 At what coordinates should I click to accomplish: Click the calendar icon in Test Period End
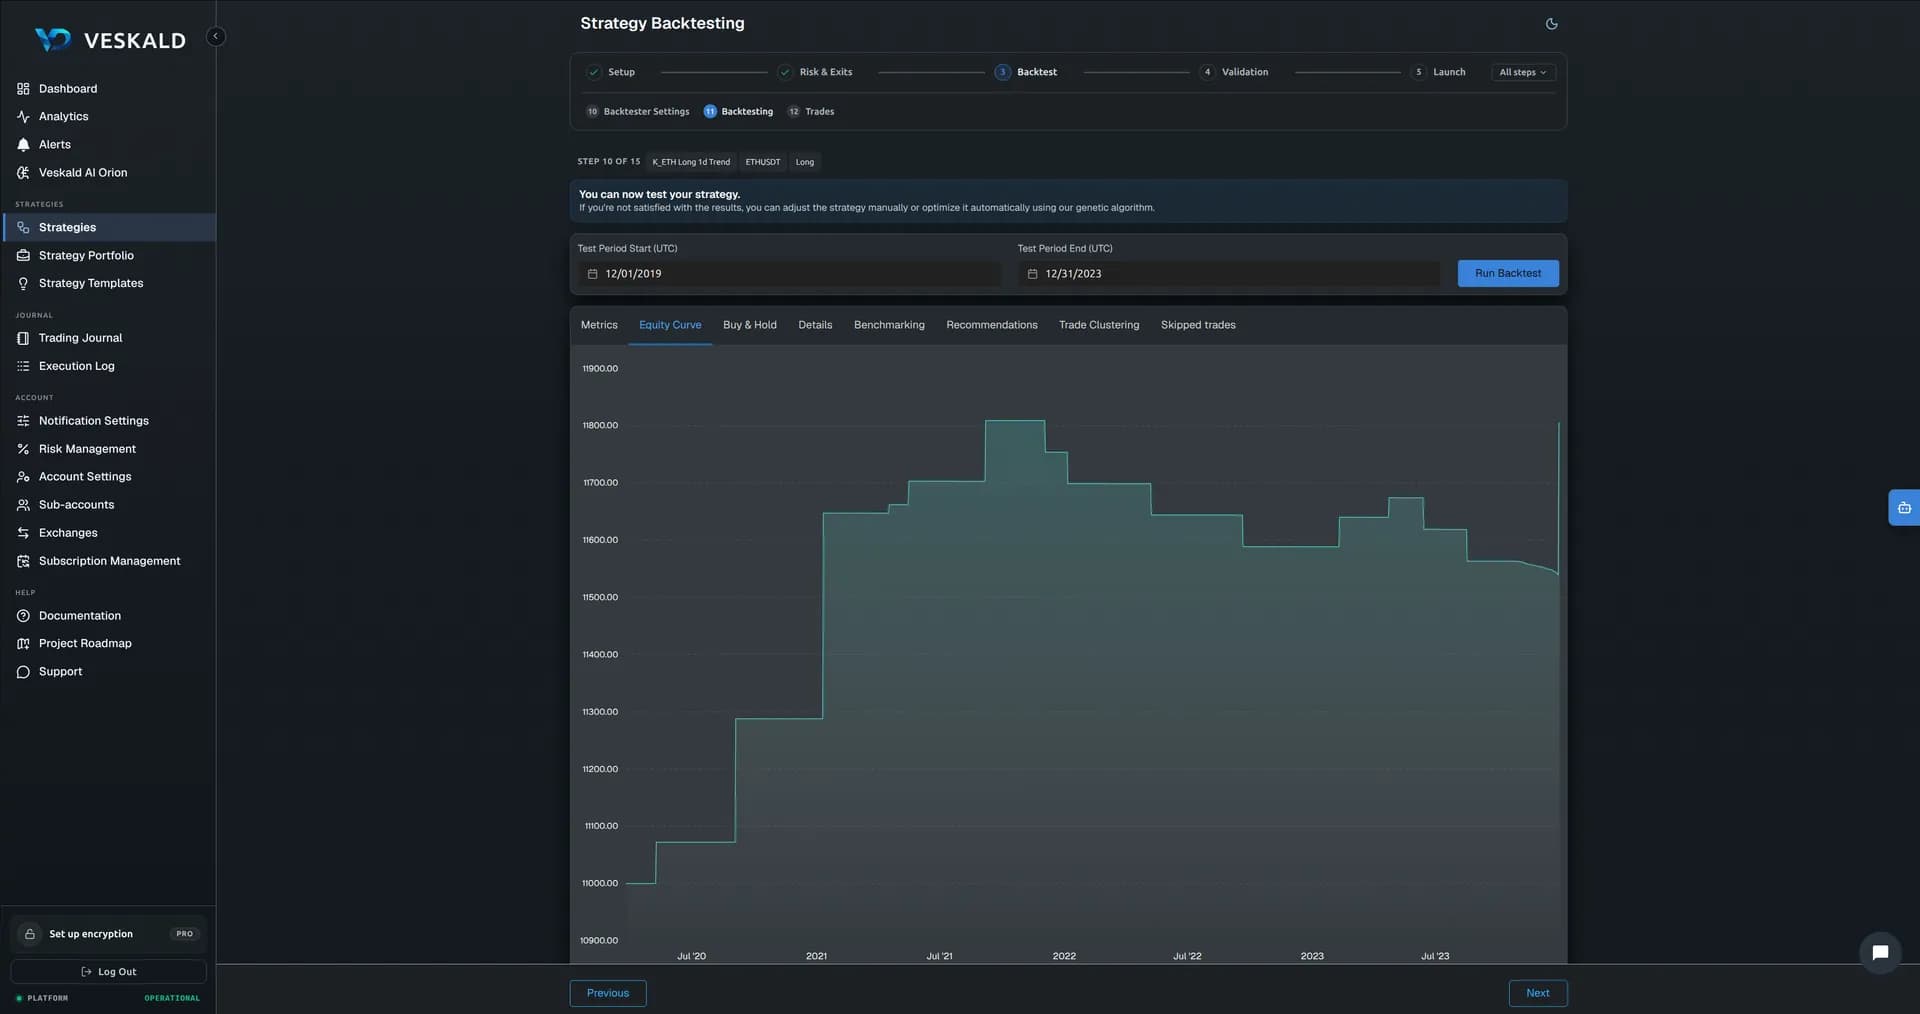tap(1032, 275)
